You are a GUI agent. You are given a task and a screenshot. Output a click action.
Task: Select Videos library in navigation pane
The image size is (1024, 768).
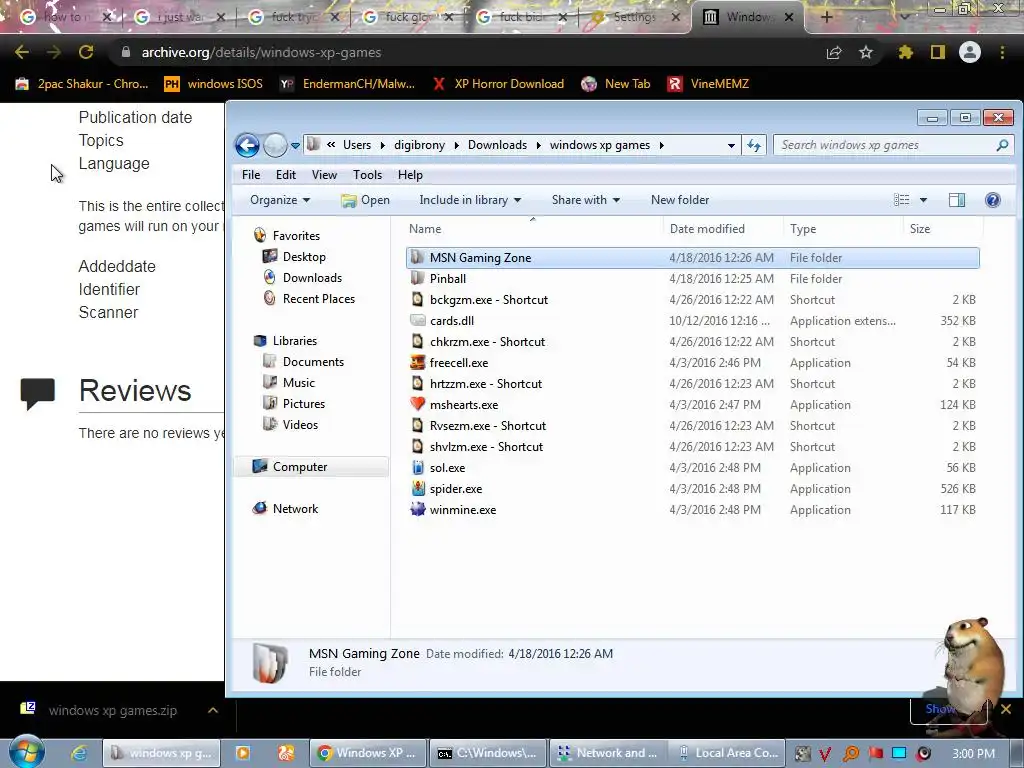pyautogui.click(x=300, y=424)
